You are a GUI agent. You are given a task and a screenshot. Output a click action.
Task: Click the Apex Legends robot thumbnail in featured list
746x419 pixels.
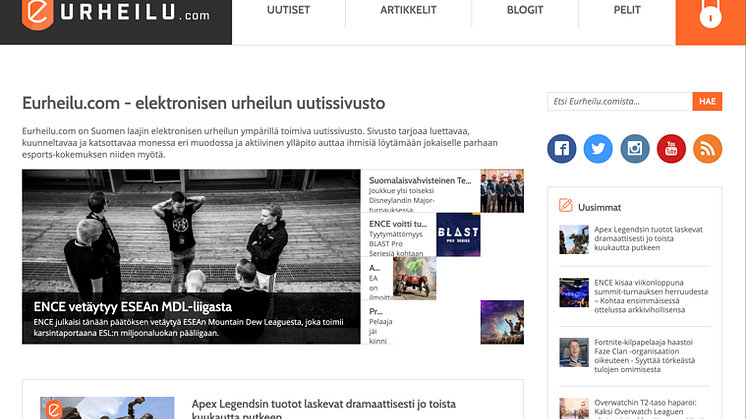[414, 278]
